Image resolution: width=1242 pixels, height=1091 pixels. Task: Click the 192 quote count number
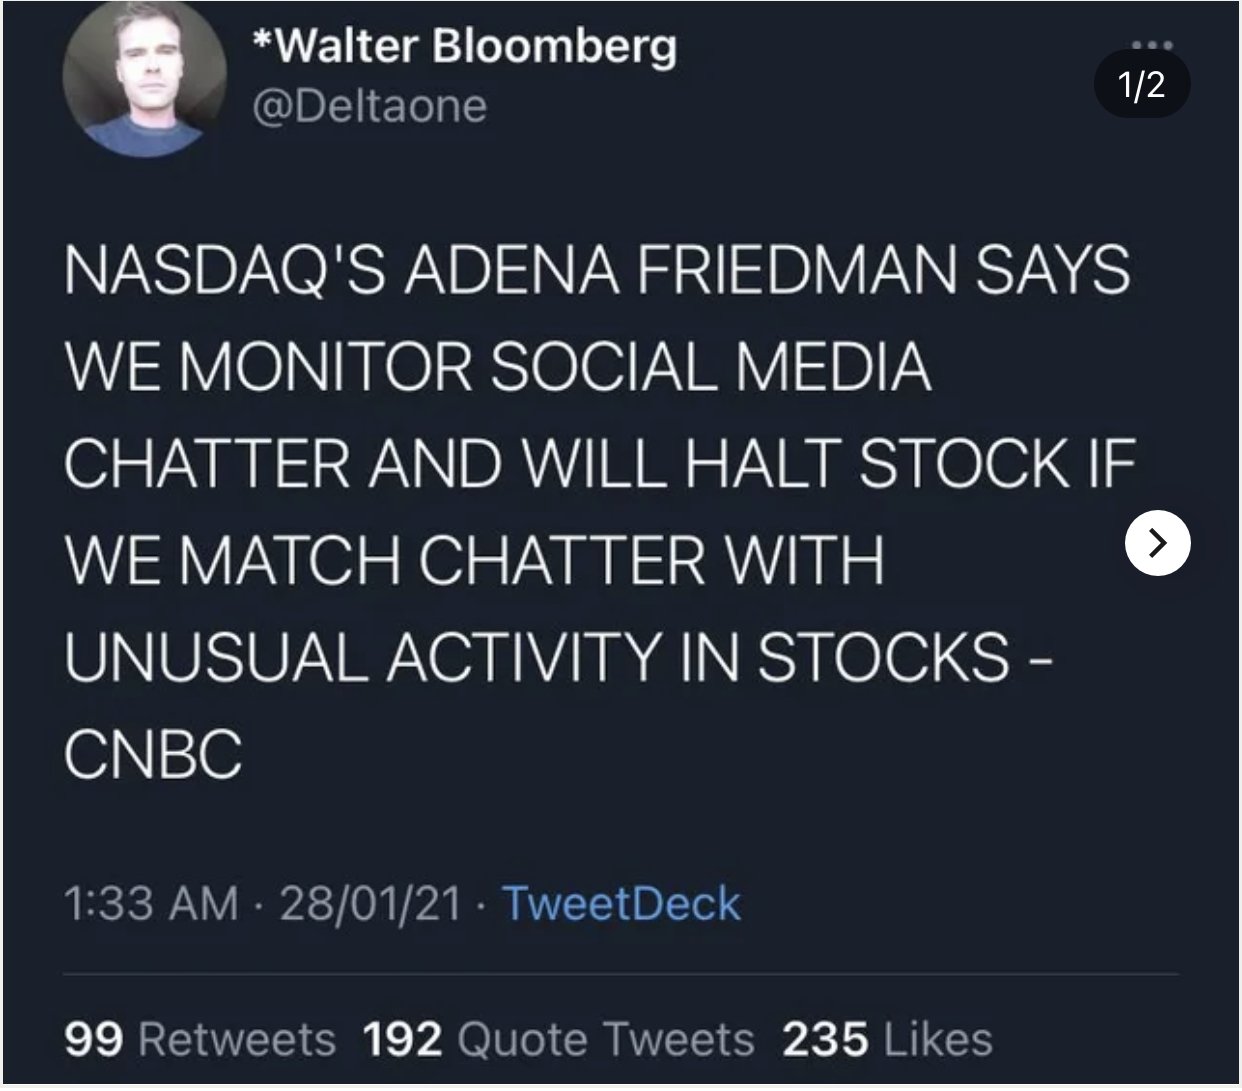tap(402, 1040)
